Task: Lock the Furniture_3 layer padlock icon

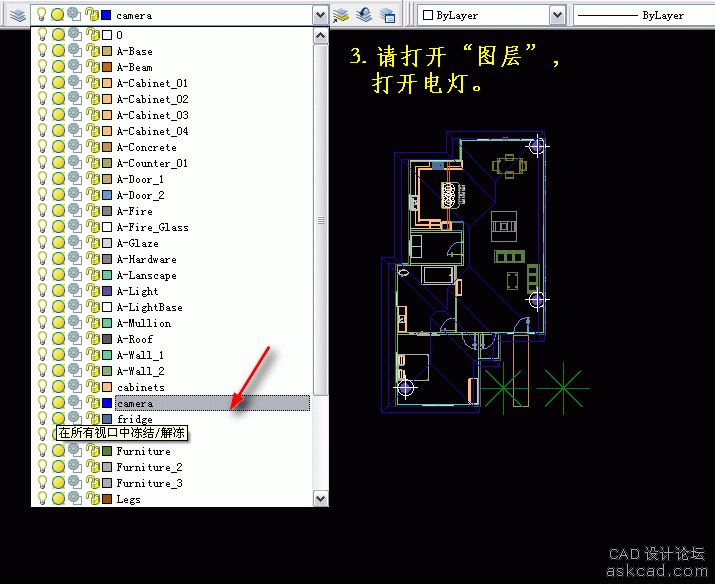Action: [x=93, y=483]
